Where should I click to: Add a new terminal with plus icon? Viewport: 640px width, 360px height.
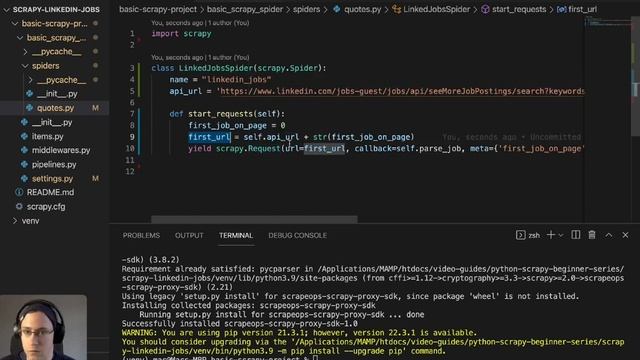(551, 235)
